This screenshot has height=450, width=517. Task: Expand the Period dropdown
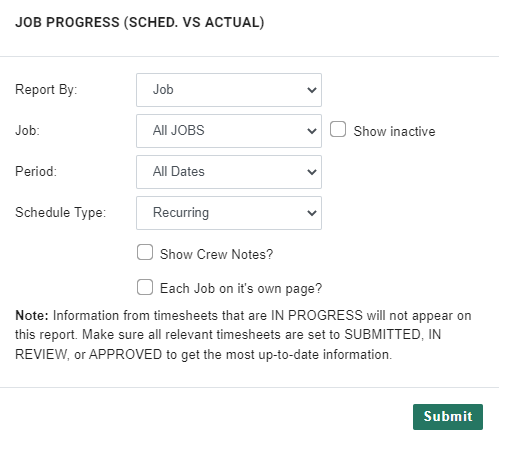pos(229,172)
